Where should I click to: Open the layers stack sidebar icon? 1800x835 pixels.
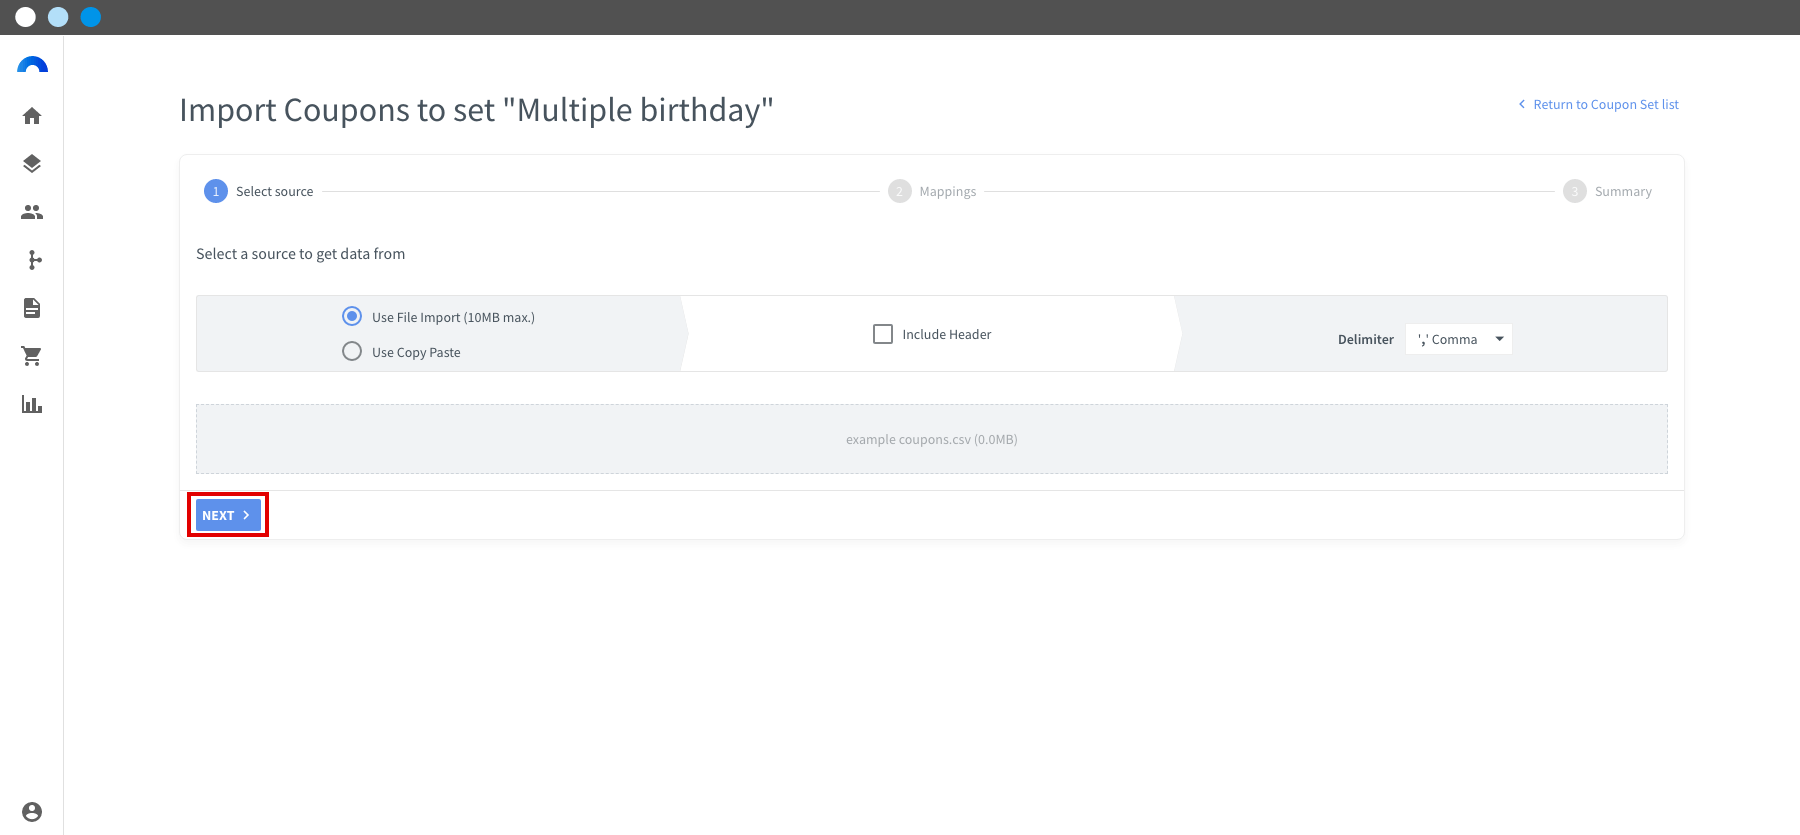tap(32, 164)
